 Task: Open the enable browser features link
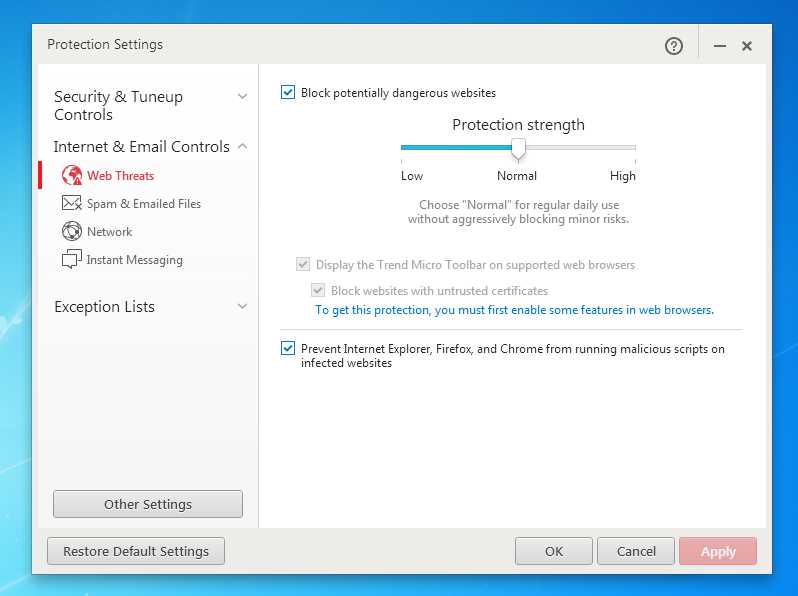pos(514,310)
